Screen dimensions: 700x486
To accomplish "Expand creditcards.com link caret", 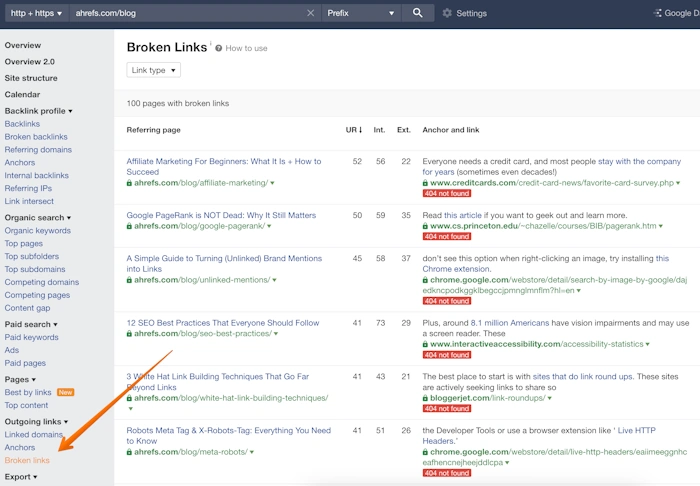I will (x=678, y=183).
